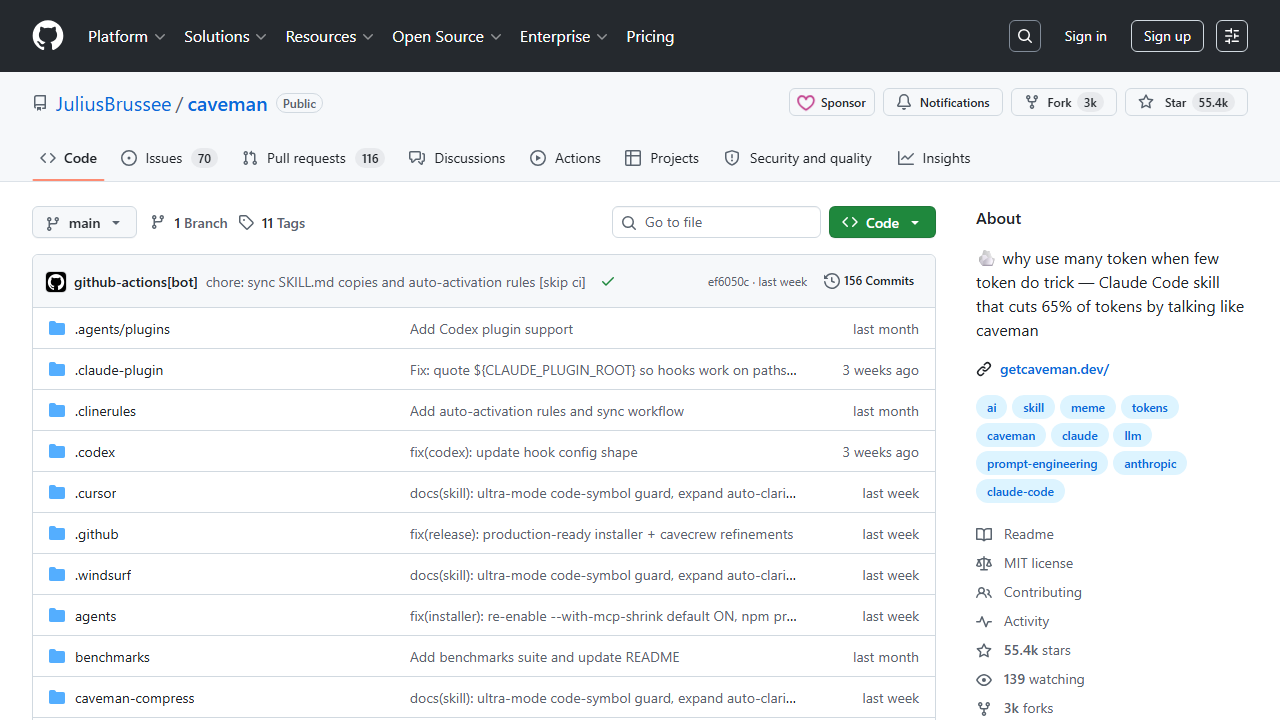This screenshot has width=1280, height=720.
Task: Expand the Solutions menu
Action: pos(225,36)
